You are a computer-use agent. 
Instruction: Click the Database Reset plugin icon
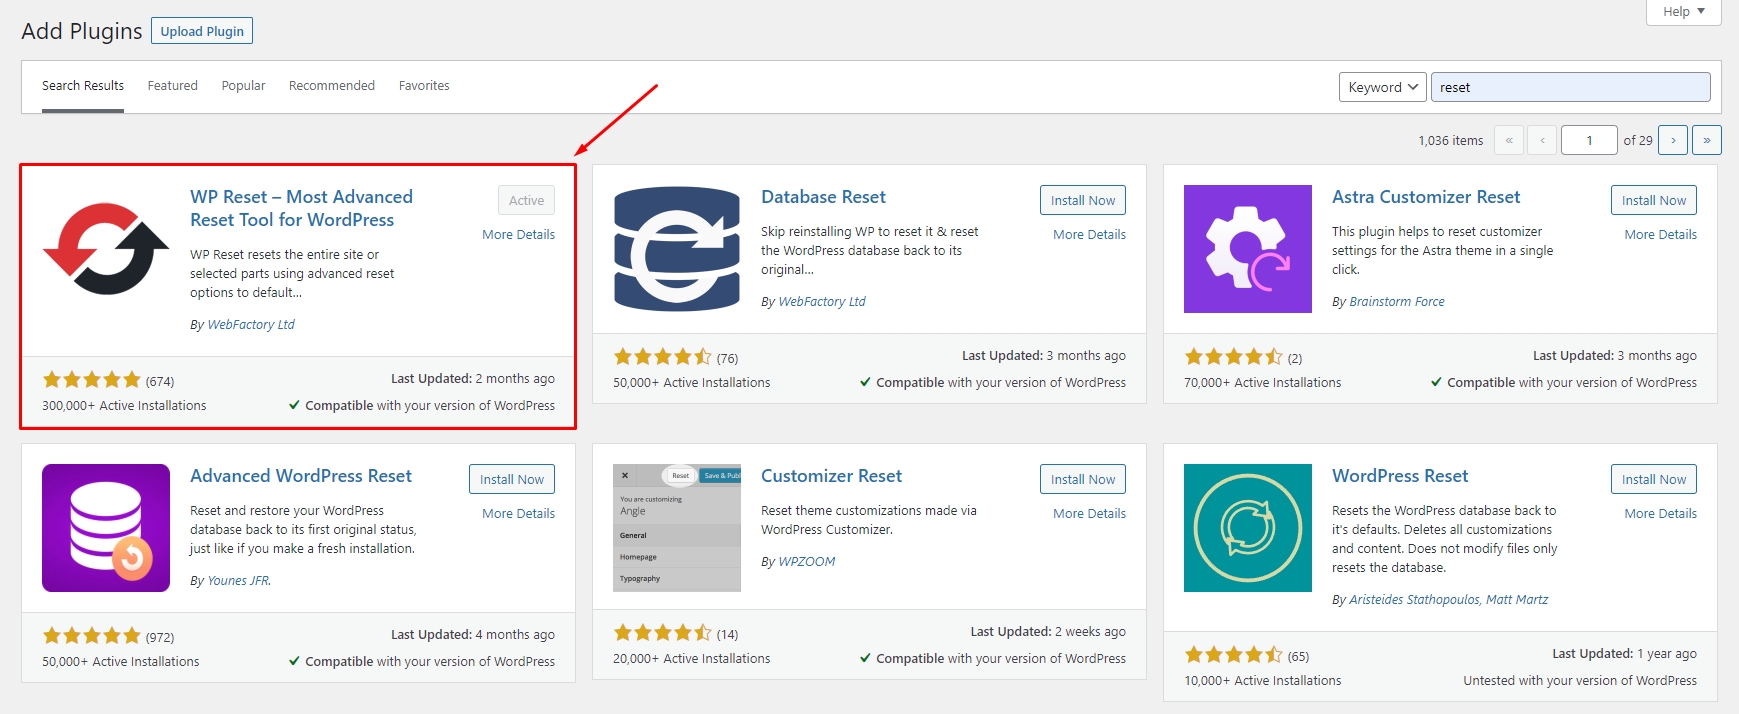[677, 249]
